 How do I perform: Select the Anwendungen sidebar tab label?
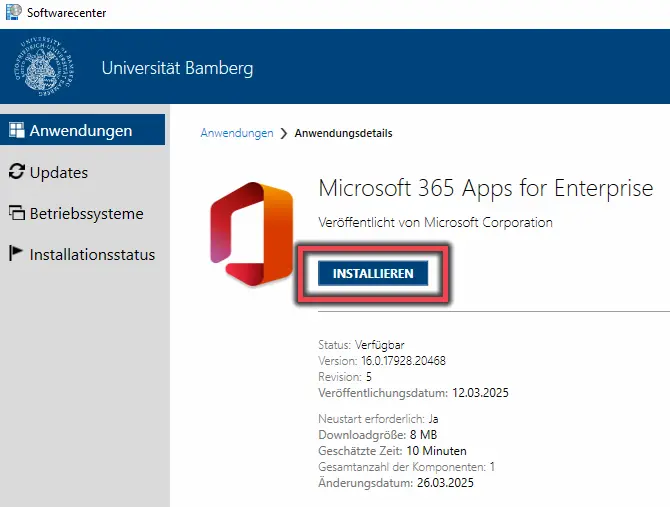81,130
